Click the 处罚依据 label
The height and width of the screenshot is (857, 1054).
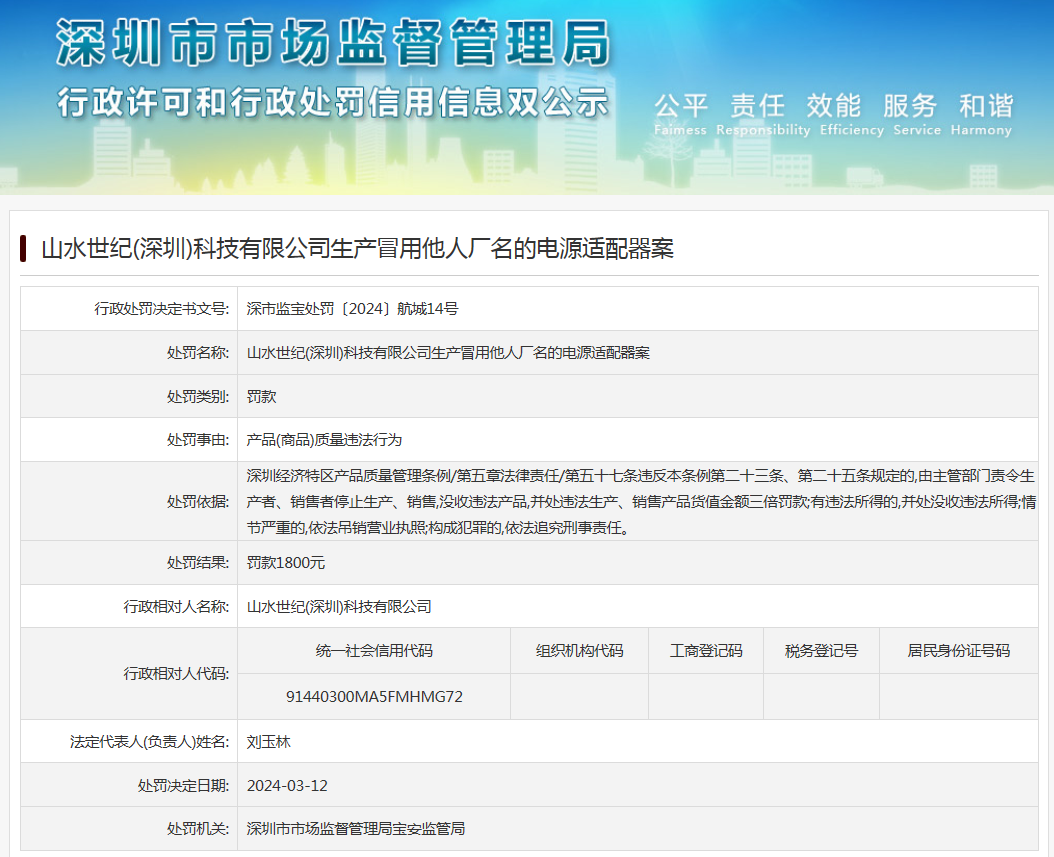click(198, 501)
